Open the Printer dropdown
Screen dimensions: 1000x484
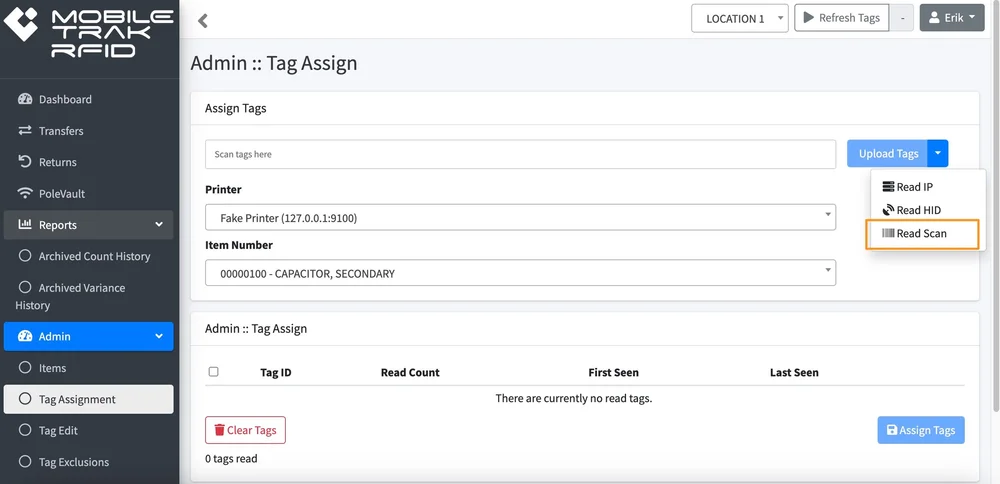[x=520, y=217]
